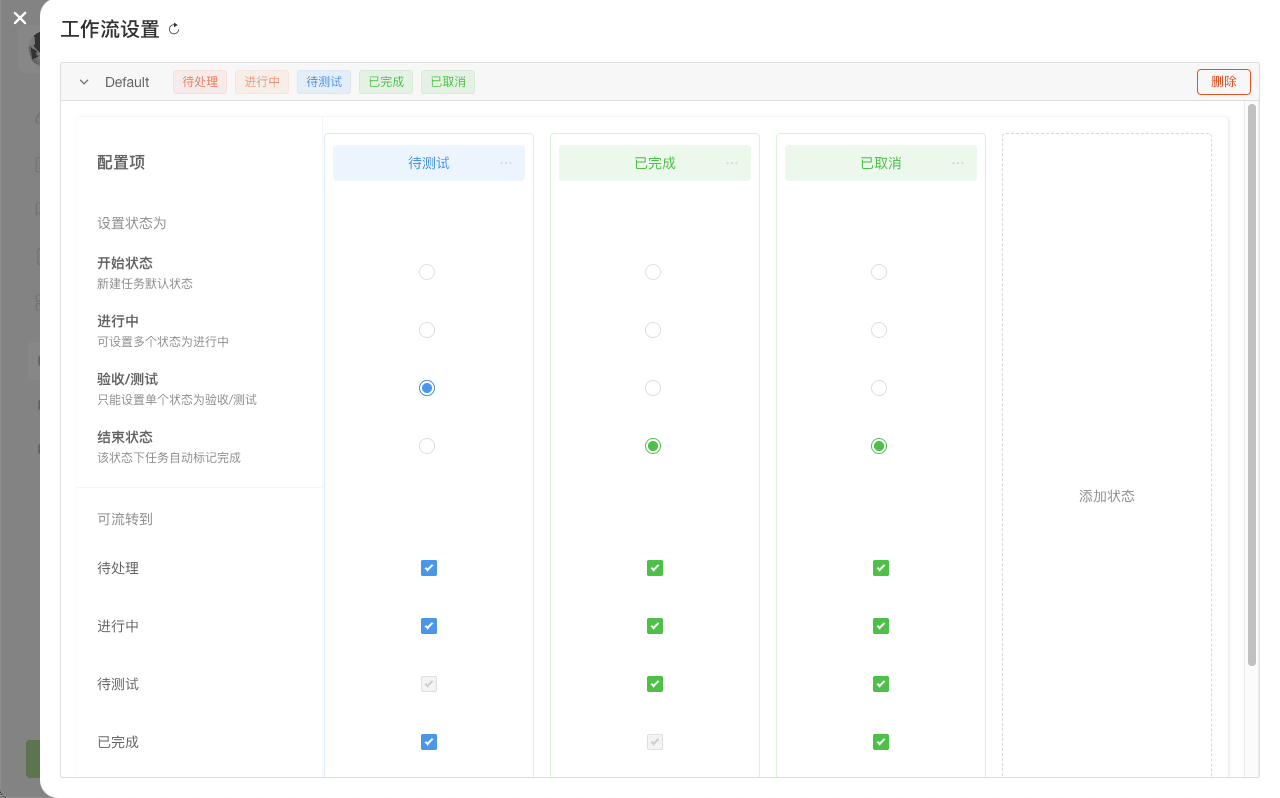Open the more options menu for 待测试
Viewport: 1280px width, 798px height.
pos(506,163)
